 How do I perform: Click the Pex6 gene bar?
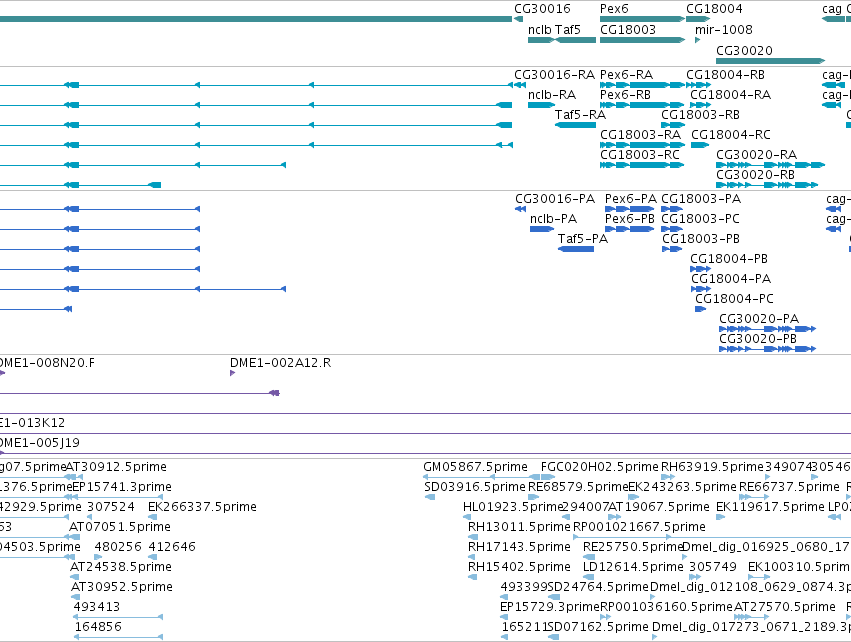tap(642, 19)
